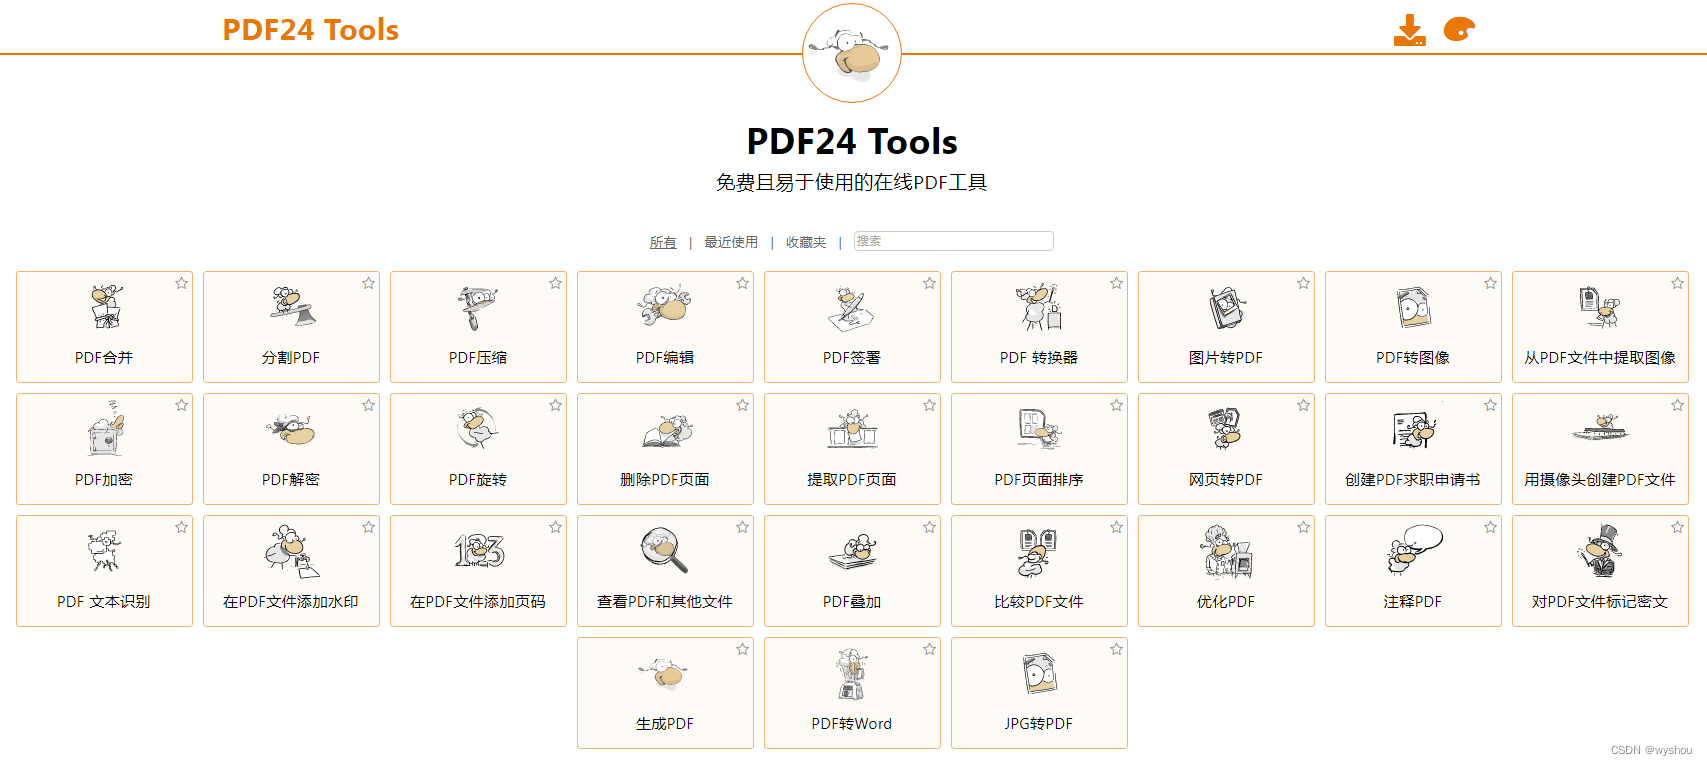Open 在PDF文件添加页码 123 icon
This screenshot has width=1707, height=766.
[479, 551]
